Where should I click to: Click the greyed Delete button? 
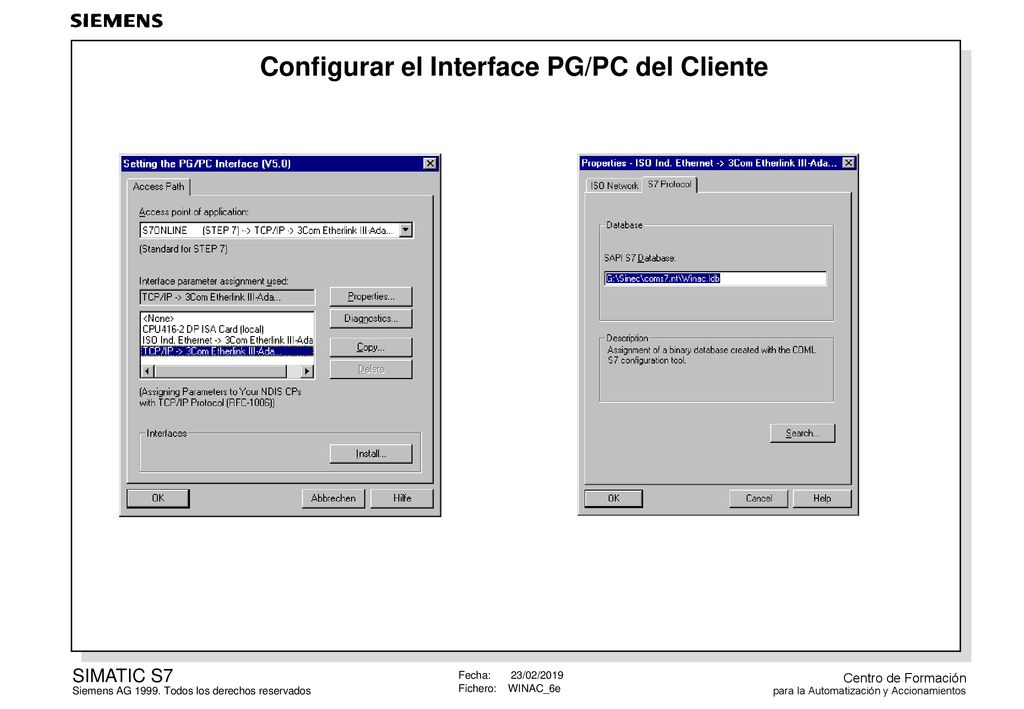tap(371, 370)
